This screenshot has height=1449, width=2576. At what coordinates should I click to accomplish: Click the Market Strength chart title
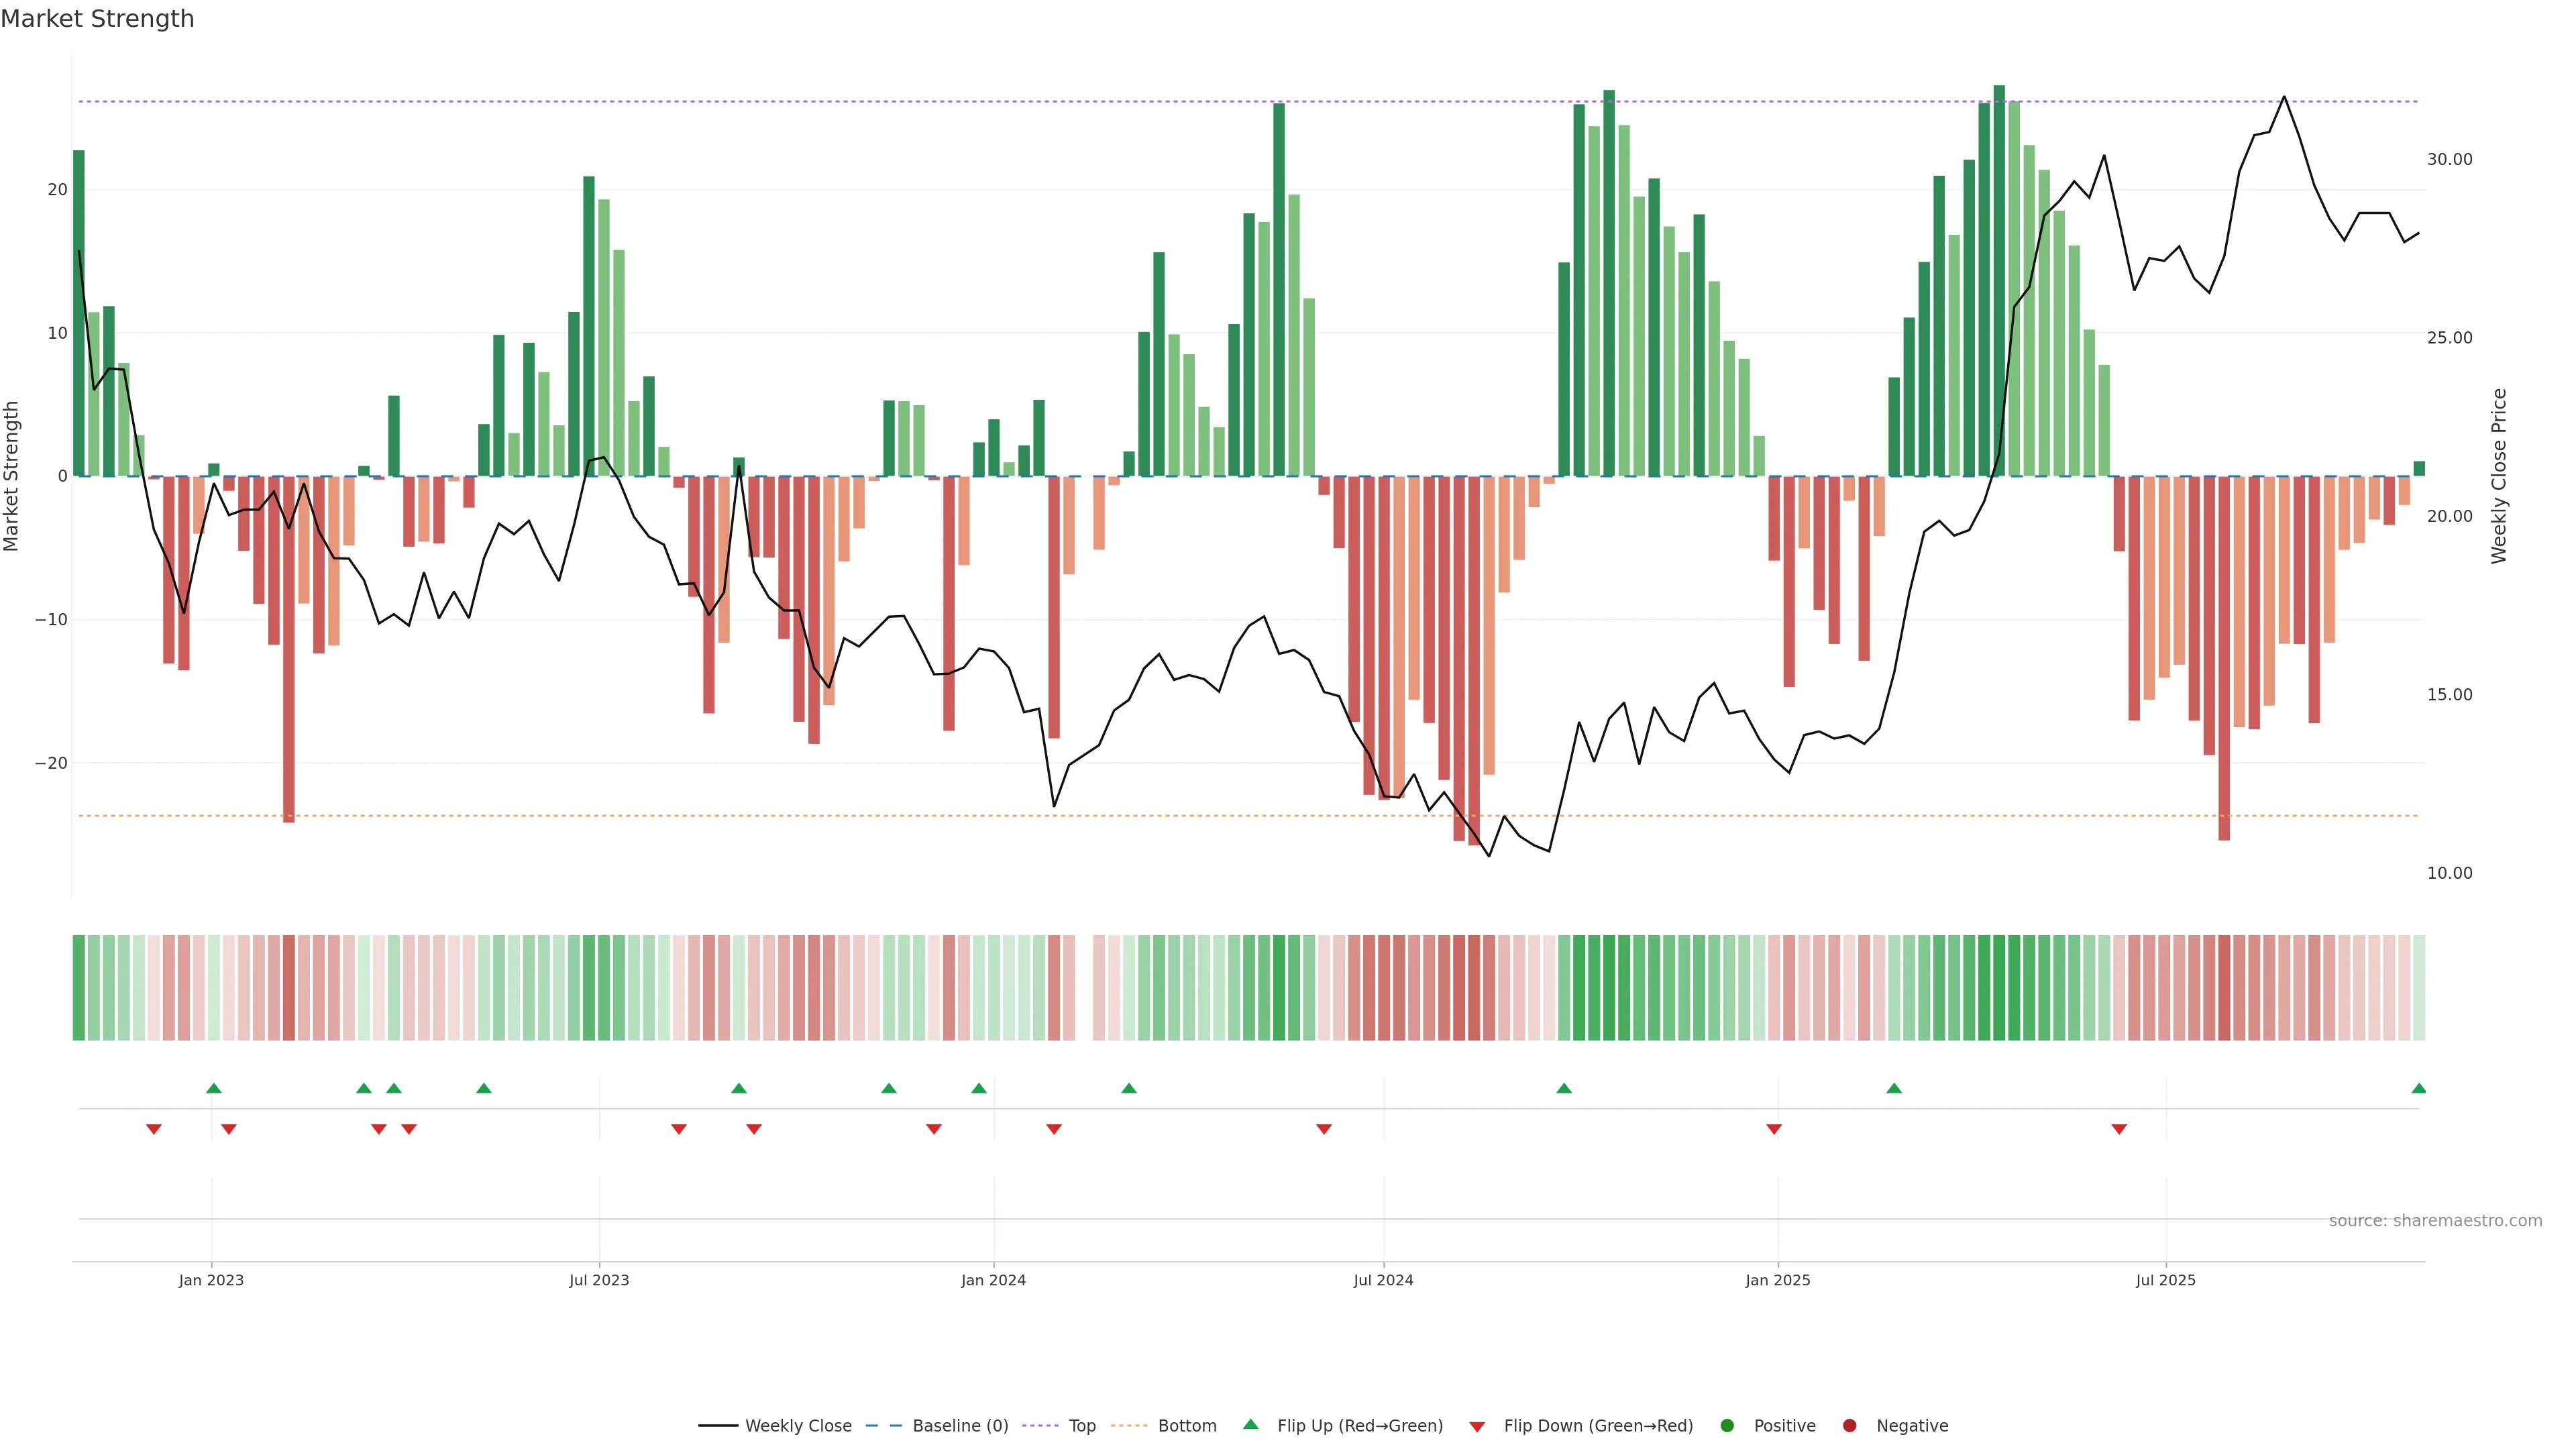click(97, 19)
